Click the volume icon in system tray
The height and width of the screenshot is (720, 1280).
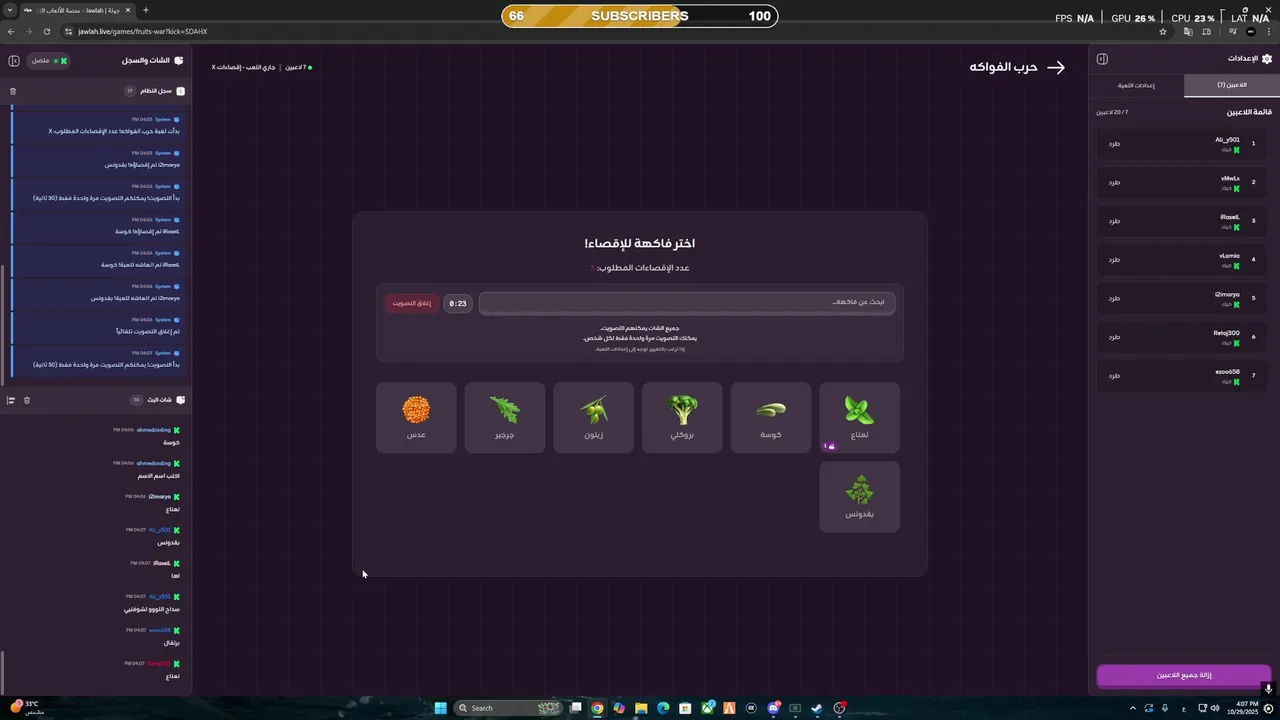coord(1215,708)
